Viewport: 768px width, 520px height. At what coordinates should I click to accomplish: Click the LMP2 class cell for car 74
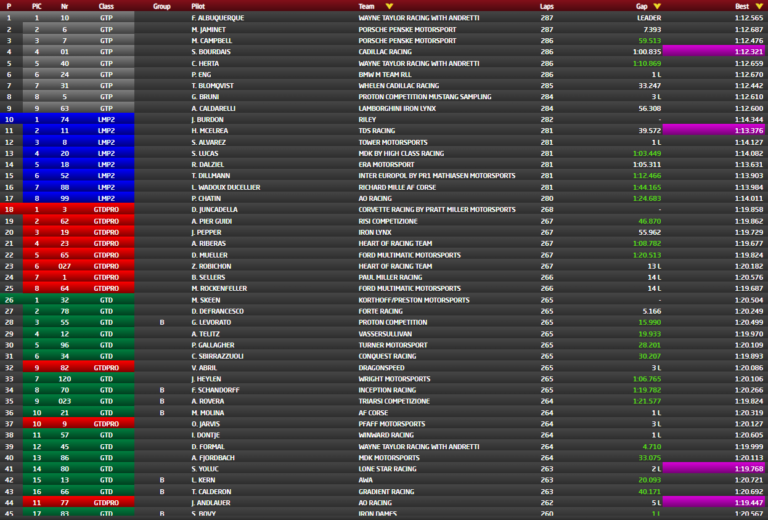tap(106, 119)
